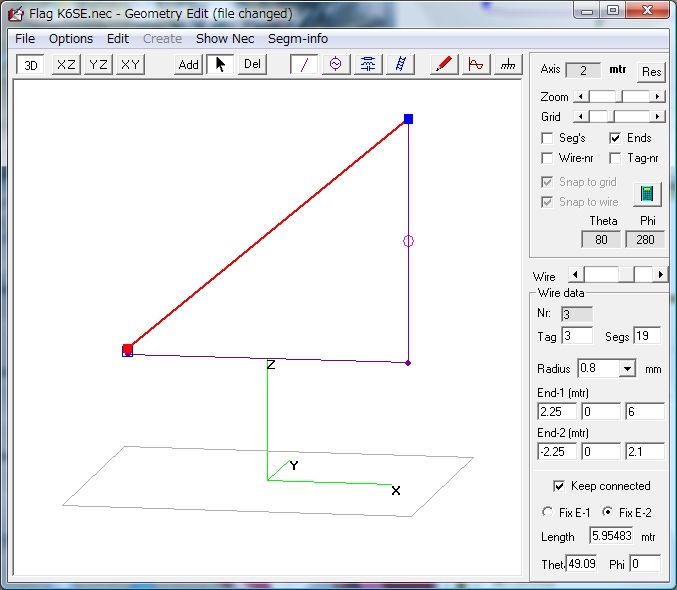Image resolution: width=677 pixels, height=590 pixels.
Task: Click the End-1 X field showing 2.25
Action: [557, 412]
